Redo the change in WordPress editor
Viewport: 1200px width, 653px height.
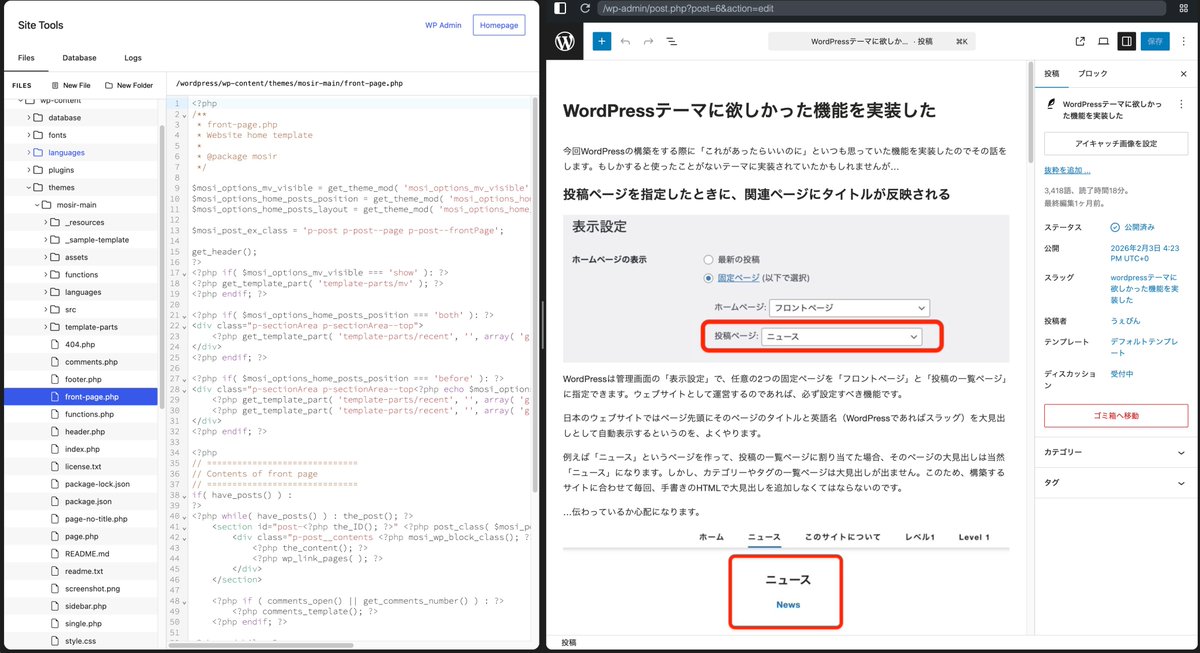point(648,41)
